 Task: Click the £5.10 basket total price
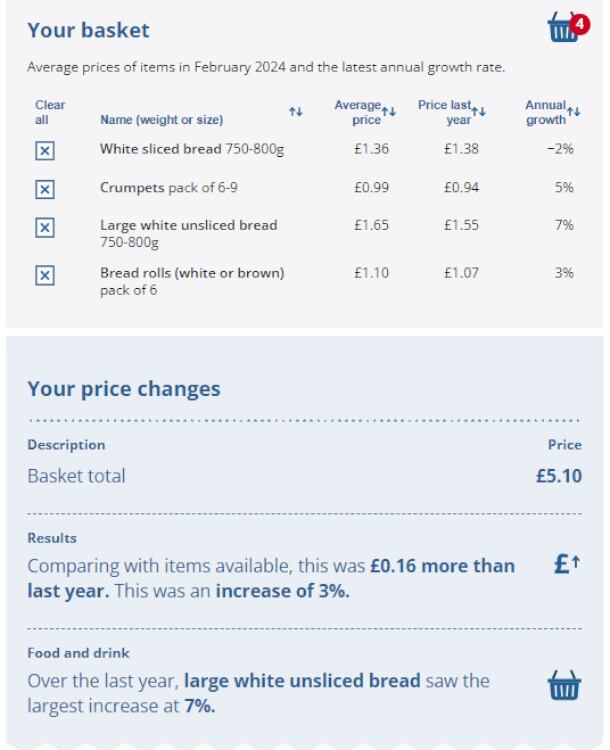(x=559, y=476)
